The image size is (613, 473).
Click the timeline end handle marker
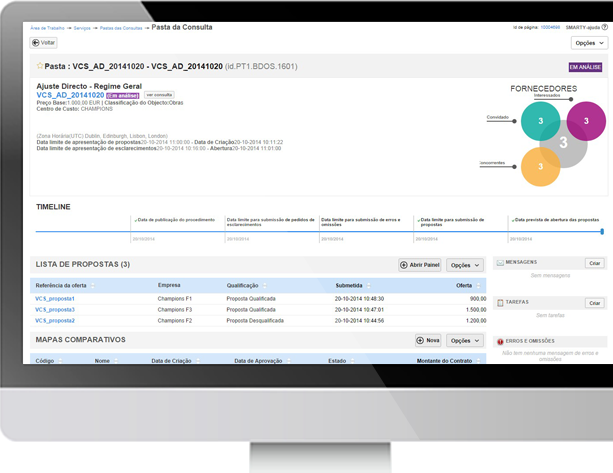click(x=602, y=231)
